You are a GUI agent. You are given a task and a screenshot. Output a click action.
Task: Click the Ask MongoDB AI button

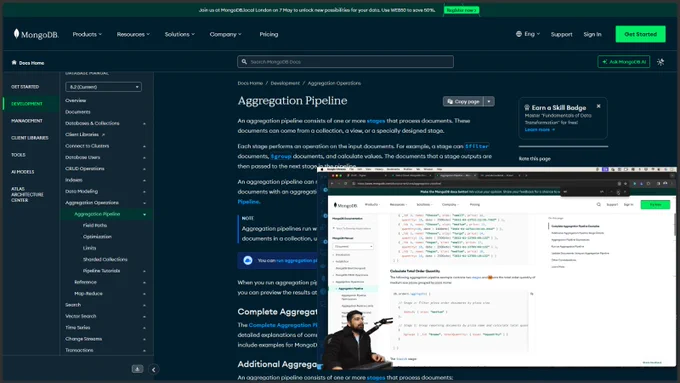pyautogui.click(x=624, y=62)
